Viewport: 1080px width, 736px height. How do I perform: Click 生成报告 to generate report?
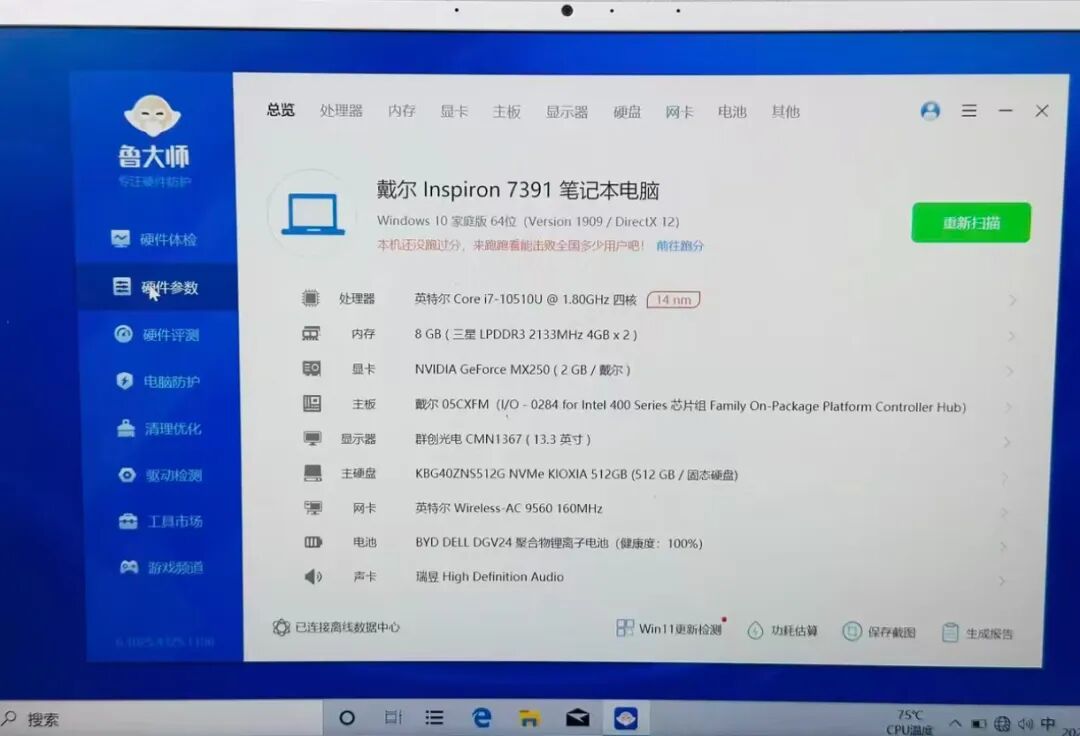coord(978,633)
